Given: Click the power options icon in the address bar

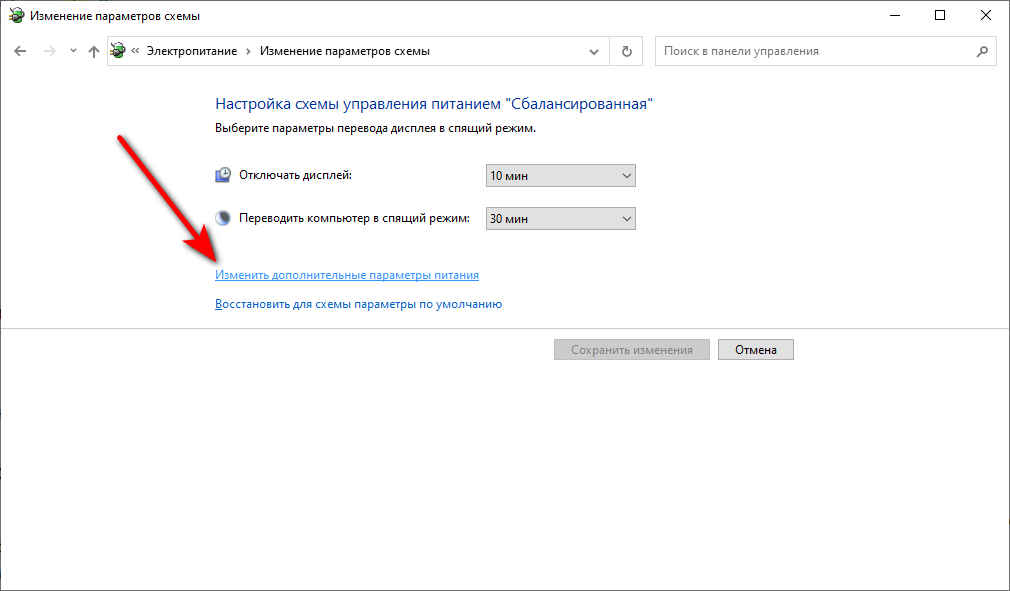Looking at the screenshot, I should point(118,51).
